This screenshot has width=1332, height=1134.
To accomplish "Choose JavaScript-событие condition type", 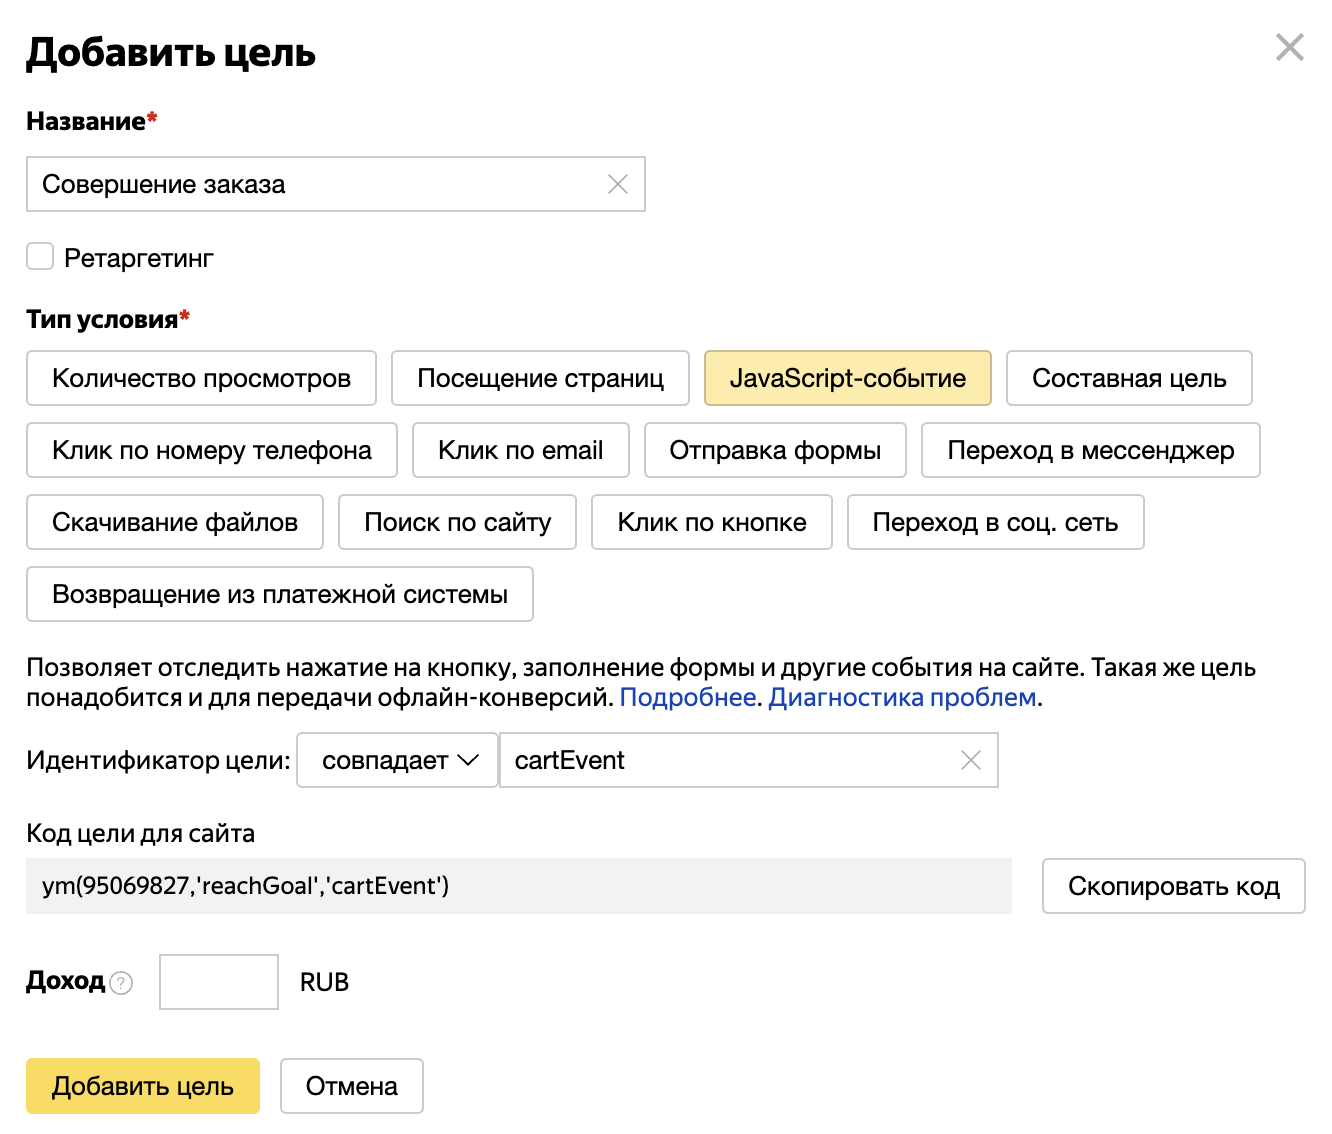I will click(x=847, y=378).
